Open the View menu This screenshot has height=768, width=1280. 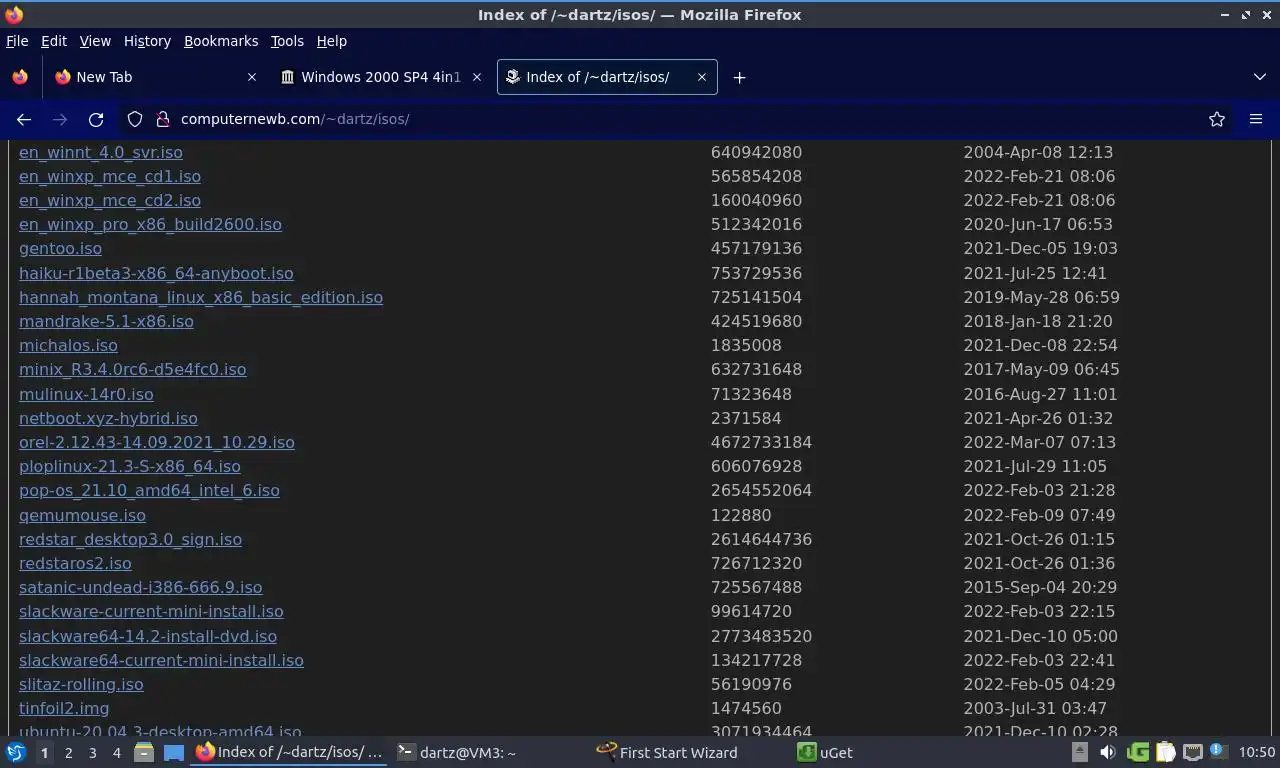pyautogui.click(x=95, y=41)
